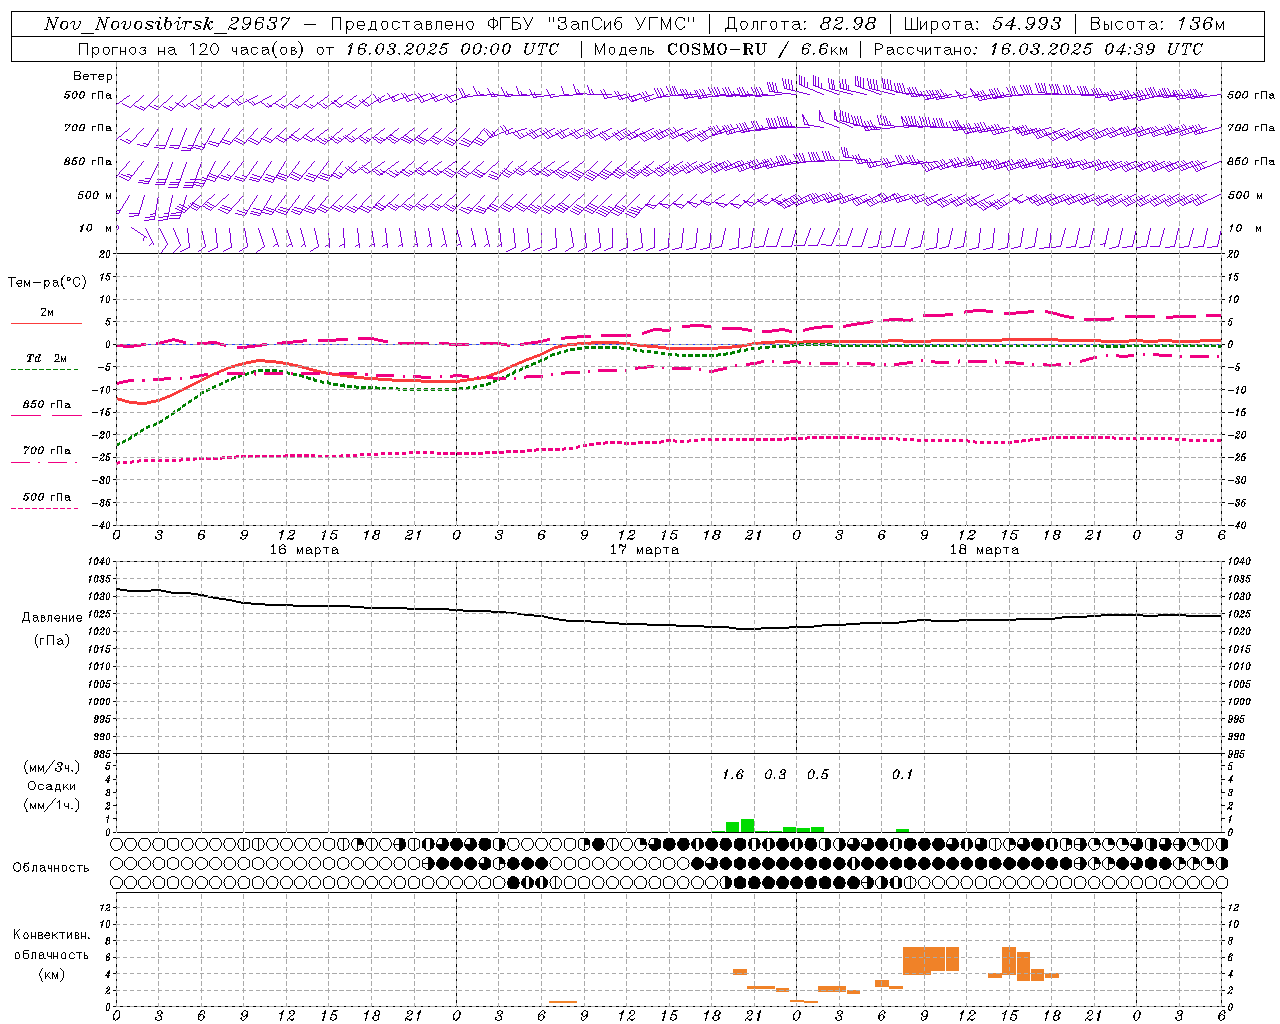Click the Рассчитано 16.03.2025 04:39 UTC timestamp

1038,49
